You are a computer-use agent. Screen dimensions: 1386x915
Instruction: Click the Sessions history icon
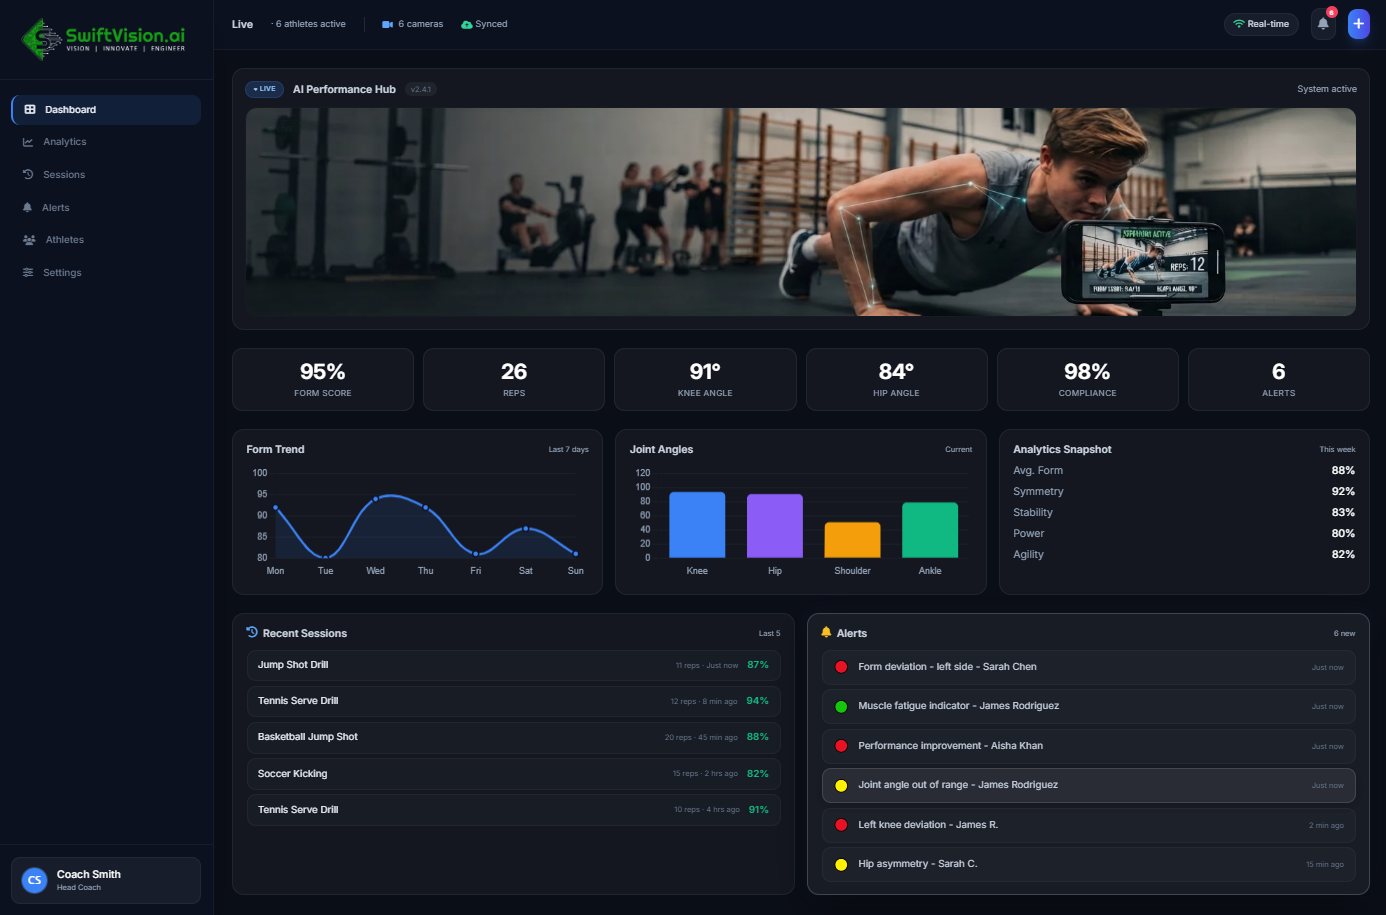(28, 175)
